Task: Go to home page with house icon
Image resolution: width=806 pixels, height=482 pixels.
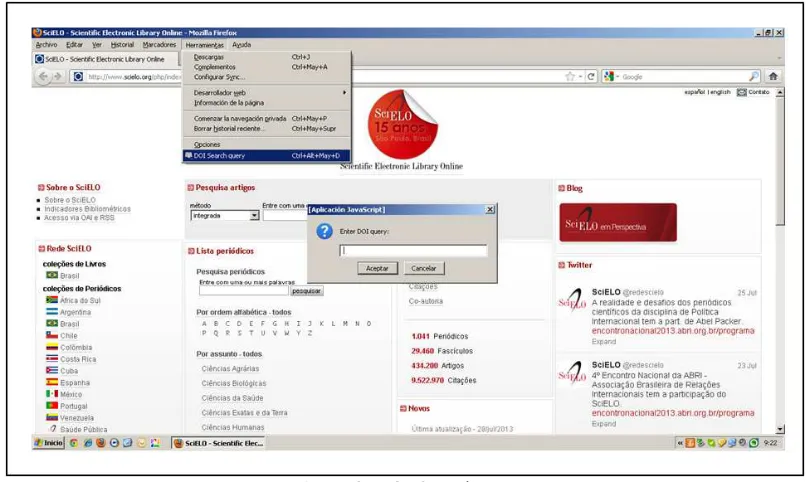Action: pyautogui.click(x=773, y=77)
